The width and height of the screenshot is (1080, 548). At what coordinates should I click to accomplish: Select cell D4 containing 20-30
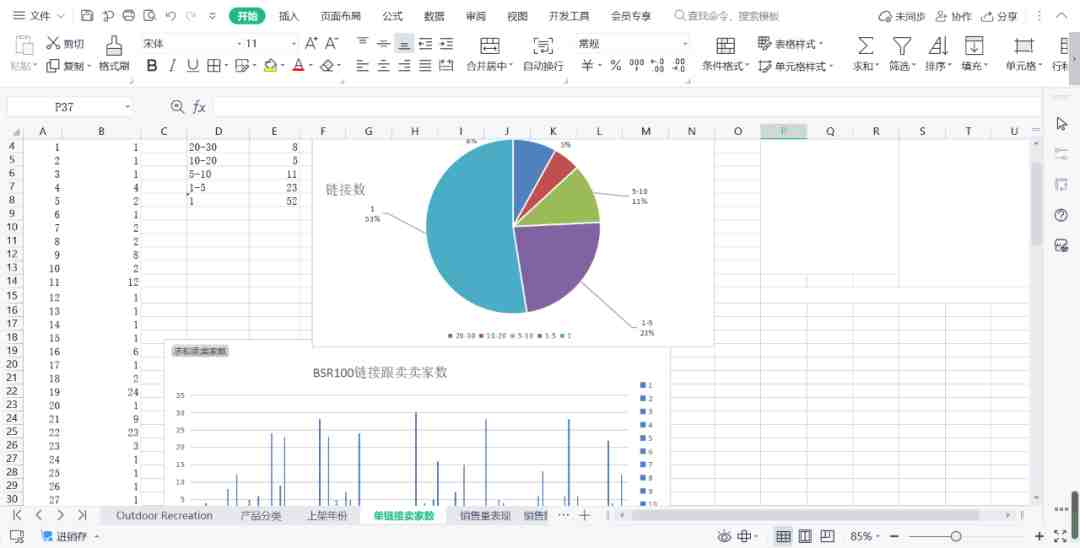218,147
